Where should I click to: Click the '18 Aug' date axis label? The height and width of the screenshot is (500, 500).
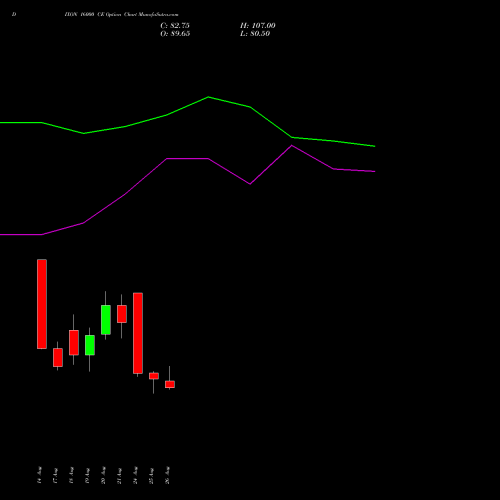pyautogui.click(x=71, y=475)
